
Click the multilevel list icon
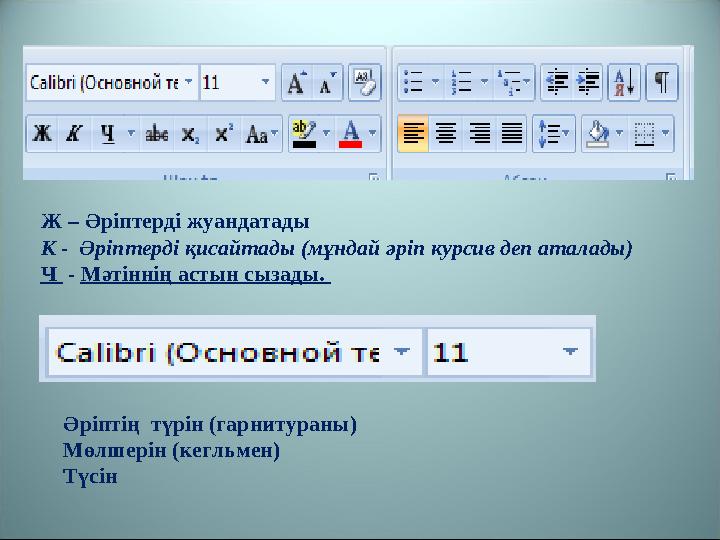point(514,83)
